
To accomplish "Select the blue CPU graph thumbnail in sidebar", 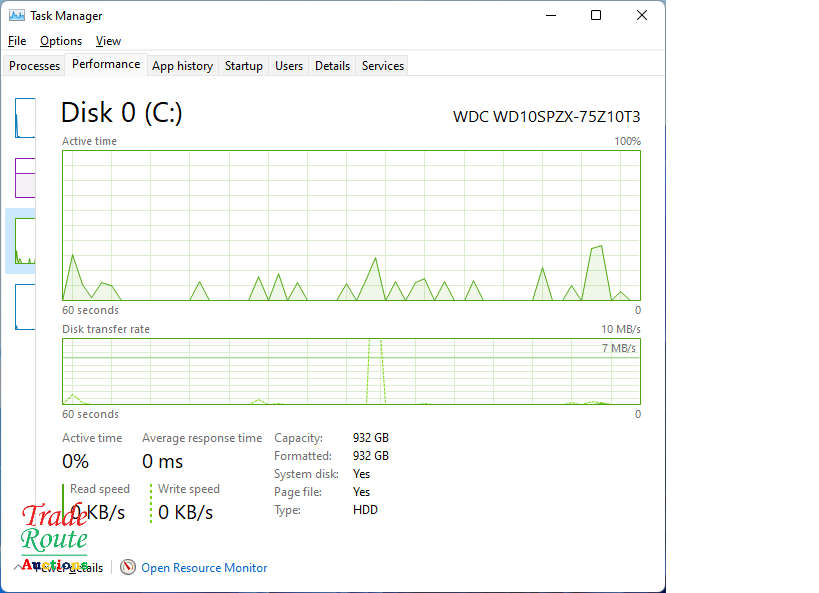I will point(24,118).
